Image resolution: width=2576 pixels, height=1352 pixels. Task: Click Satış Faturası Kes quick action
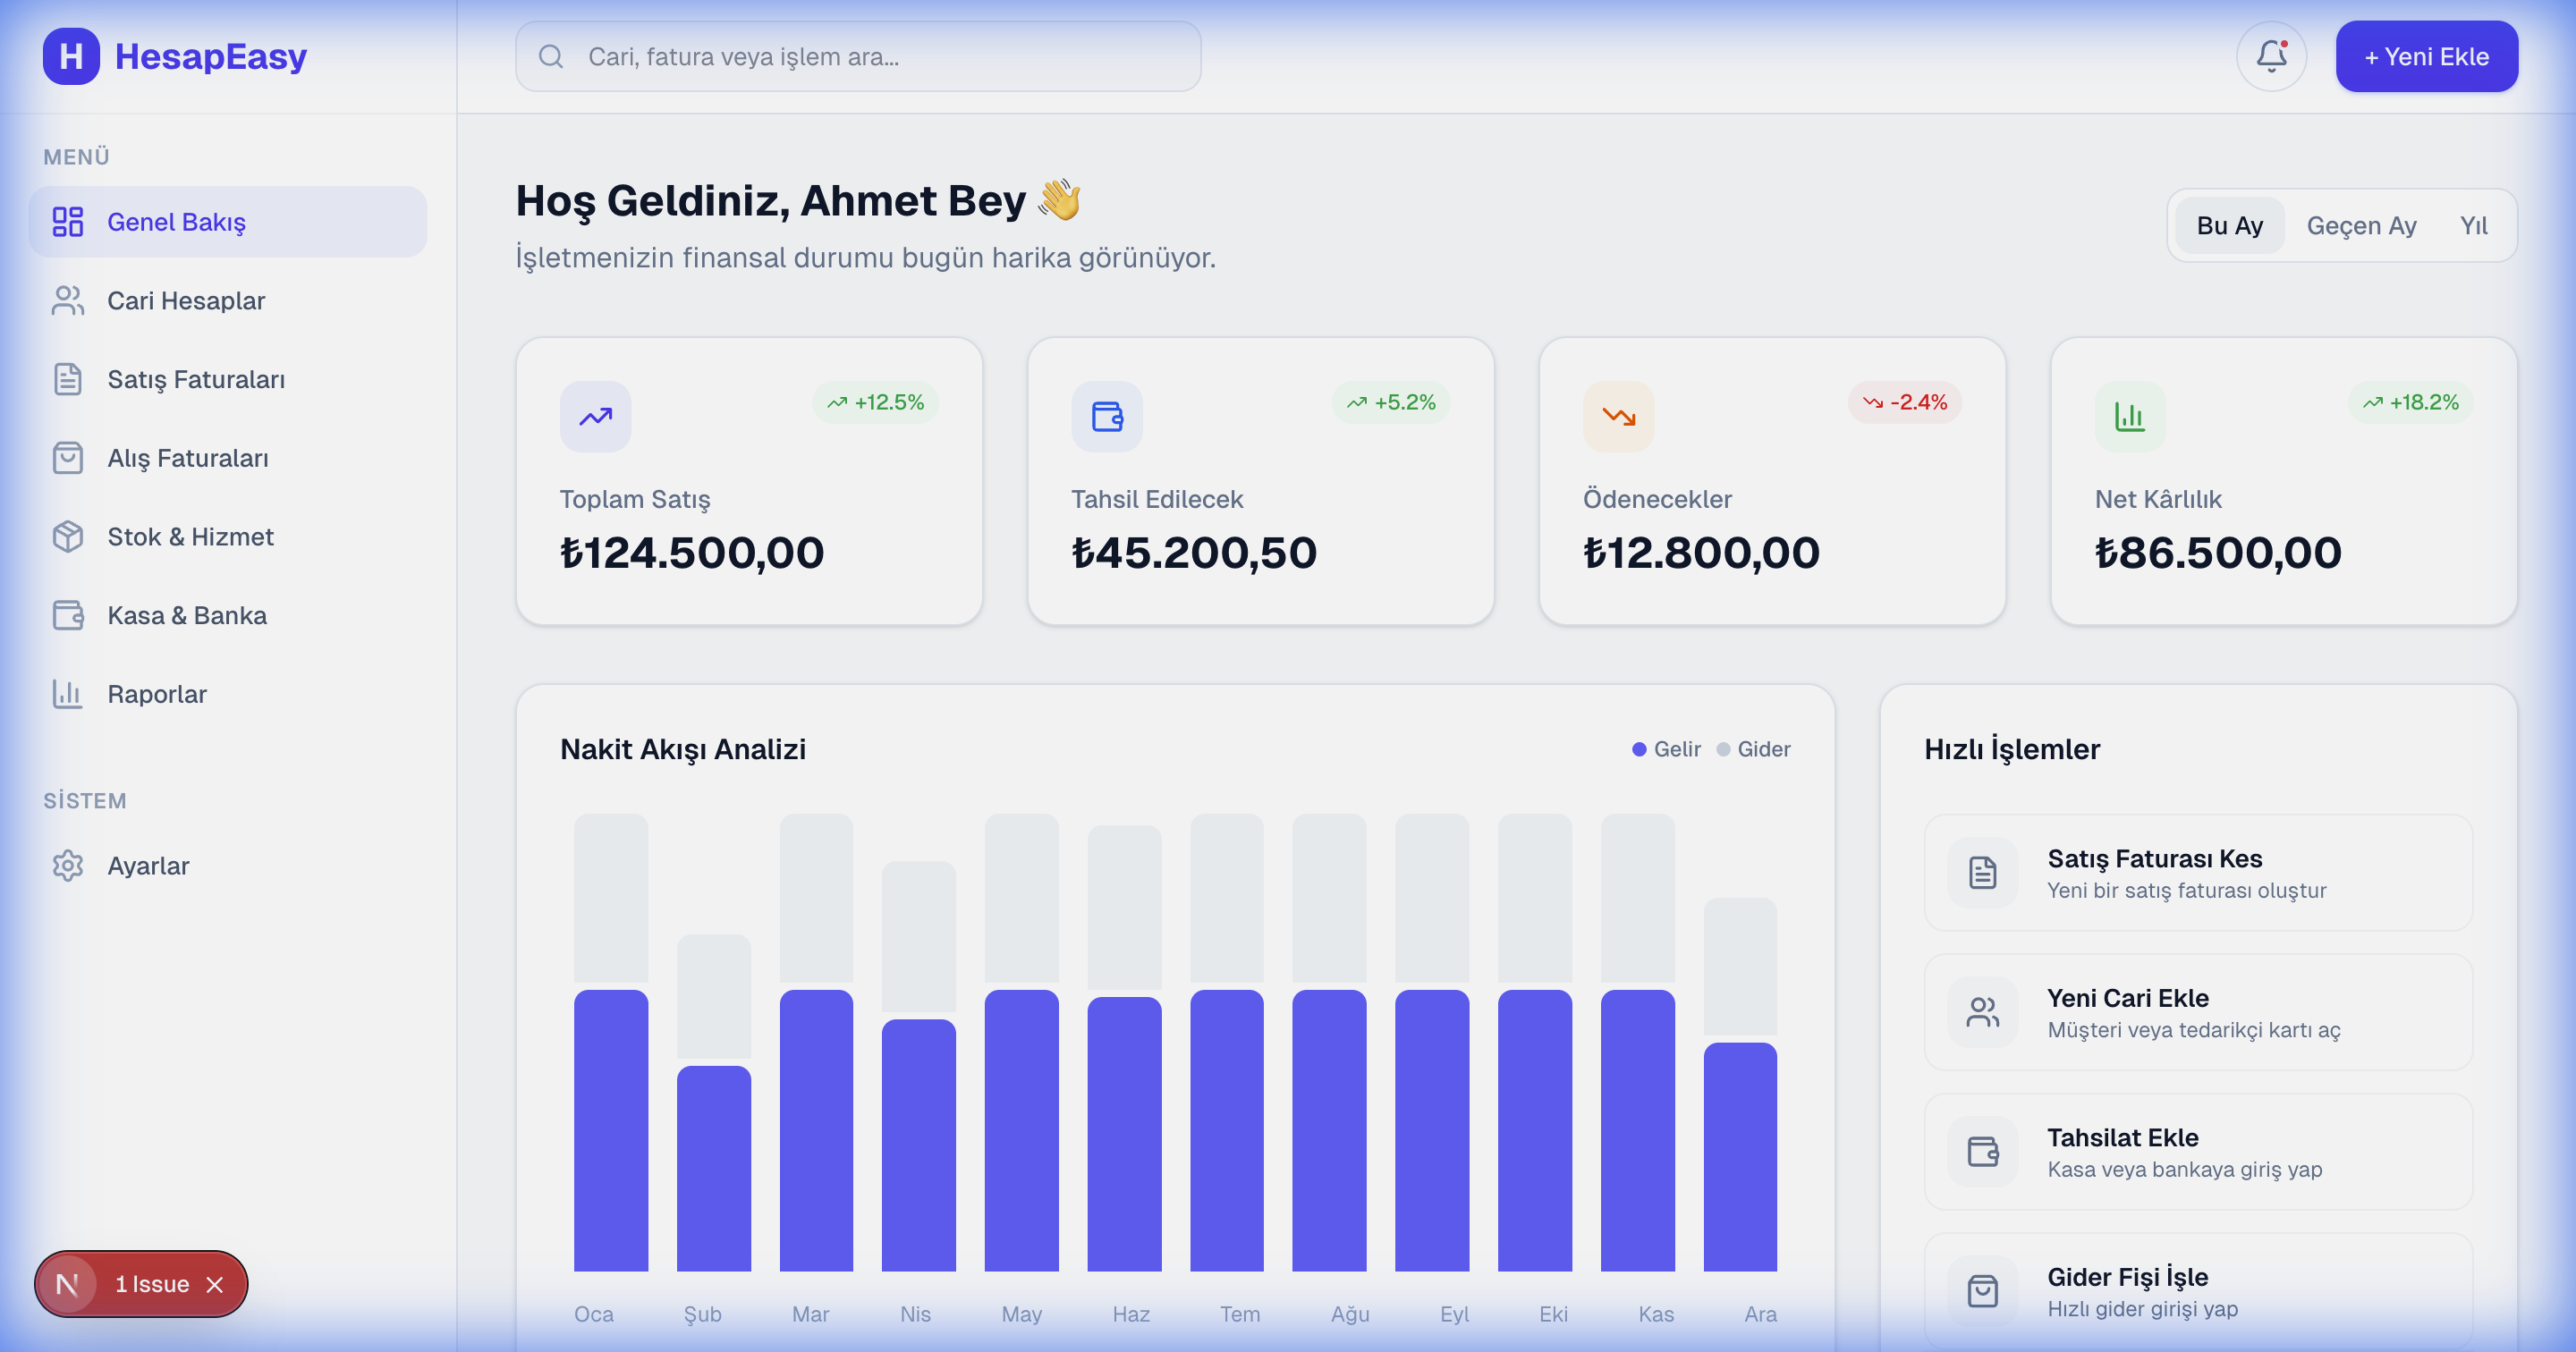pos(2198,872)
